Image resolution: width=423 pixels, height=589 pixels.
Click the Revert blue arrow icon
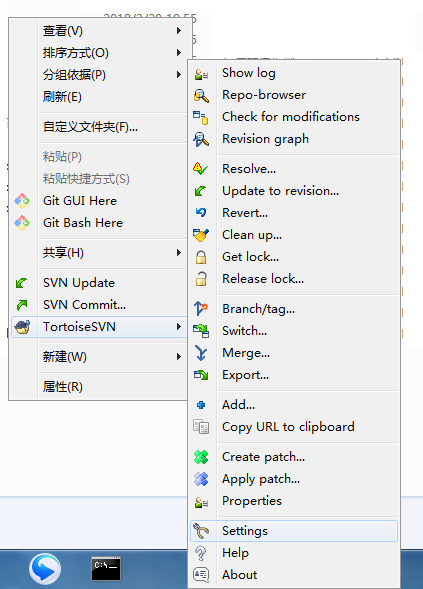201,213
